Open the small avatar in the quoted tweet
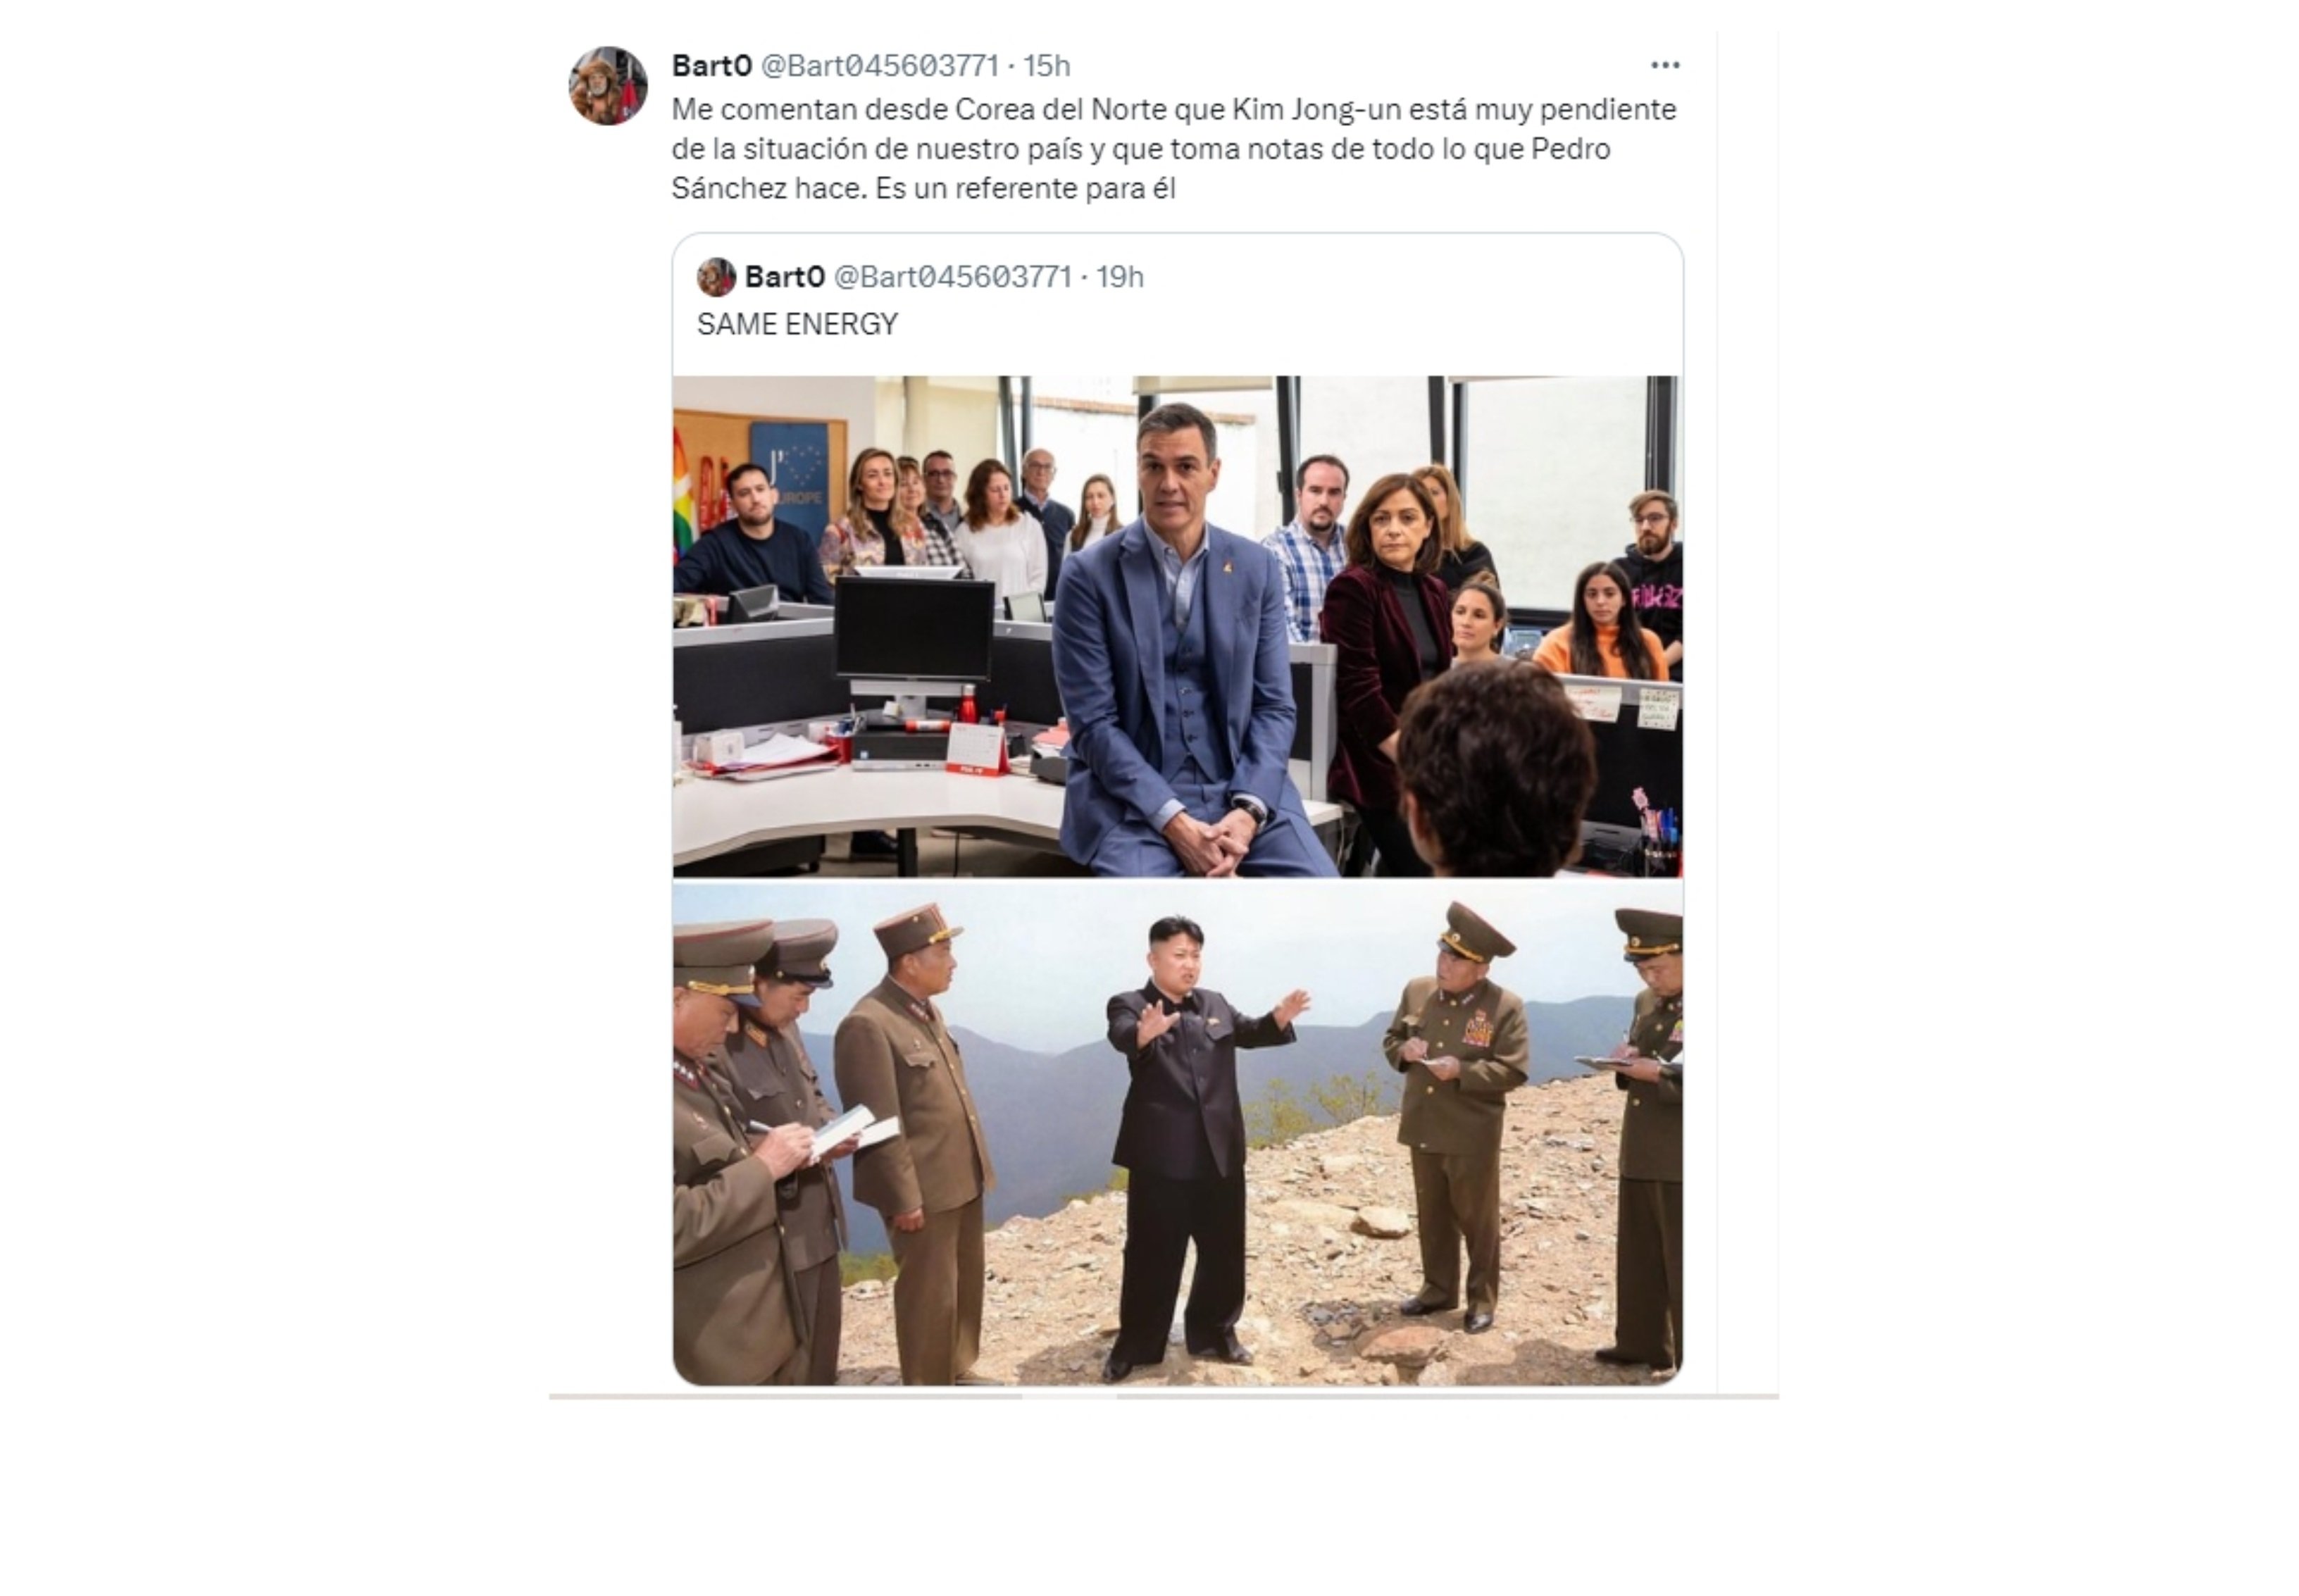This screenshot has height=1596, width=2299. (716, 277)
